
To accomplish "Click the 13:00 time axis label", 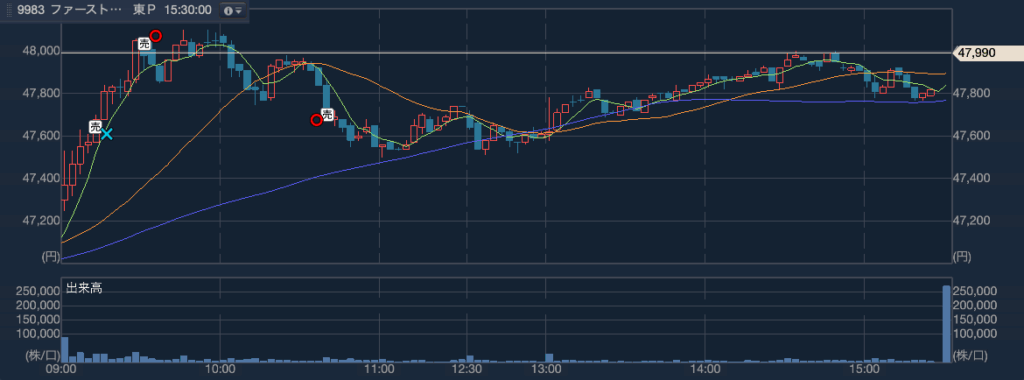I will coord(546,370).
